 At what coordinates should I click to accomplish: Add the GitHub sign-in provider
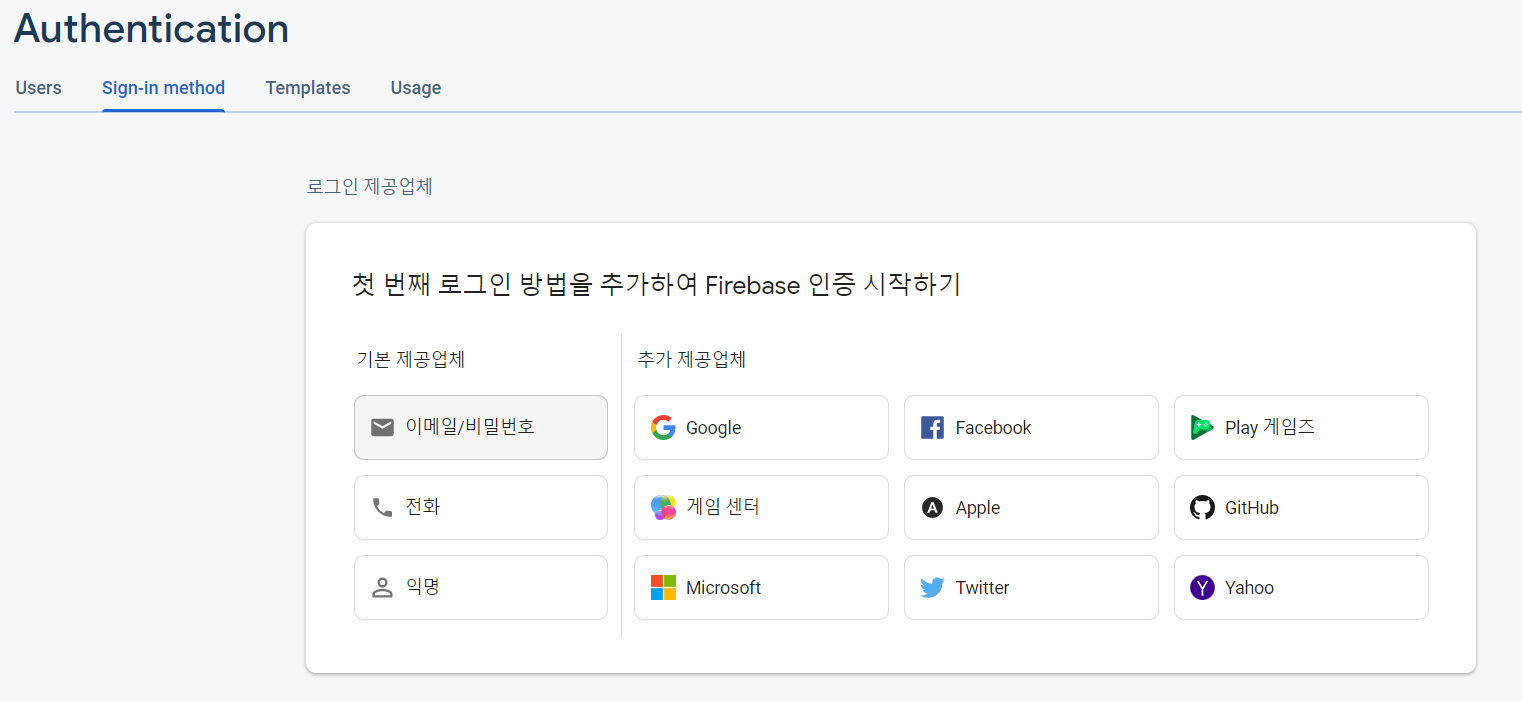[1301, 507]
